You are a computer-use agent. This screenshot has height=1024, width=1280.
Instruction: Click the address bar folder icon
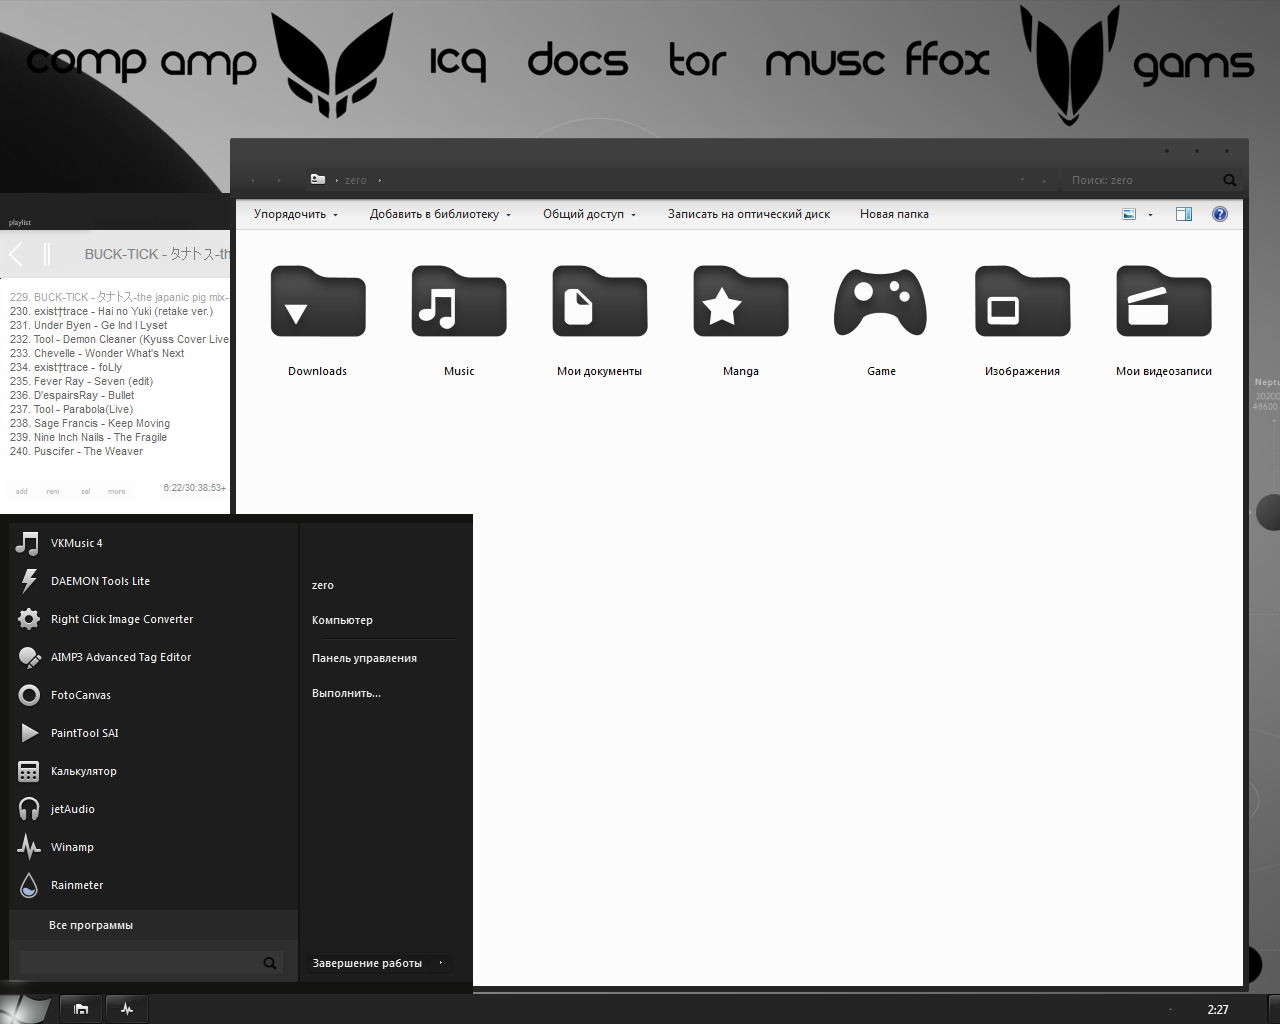tap(318, 179)
